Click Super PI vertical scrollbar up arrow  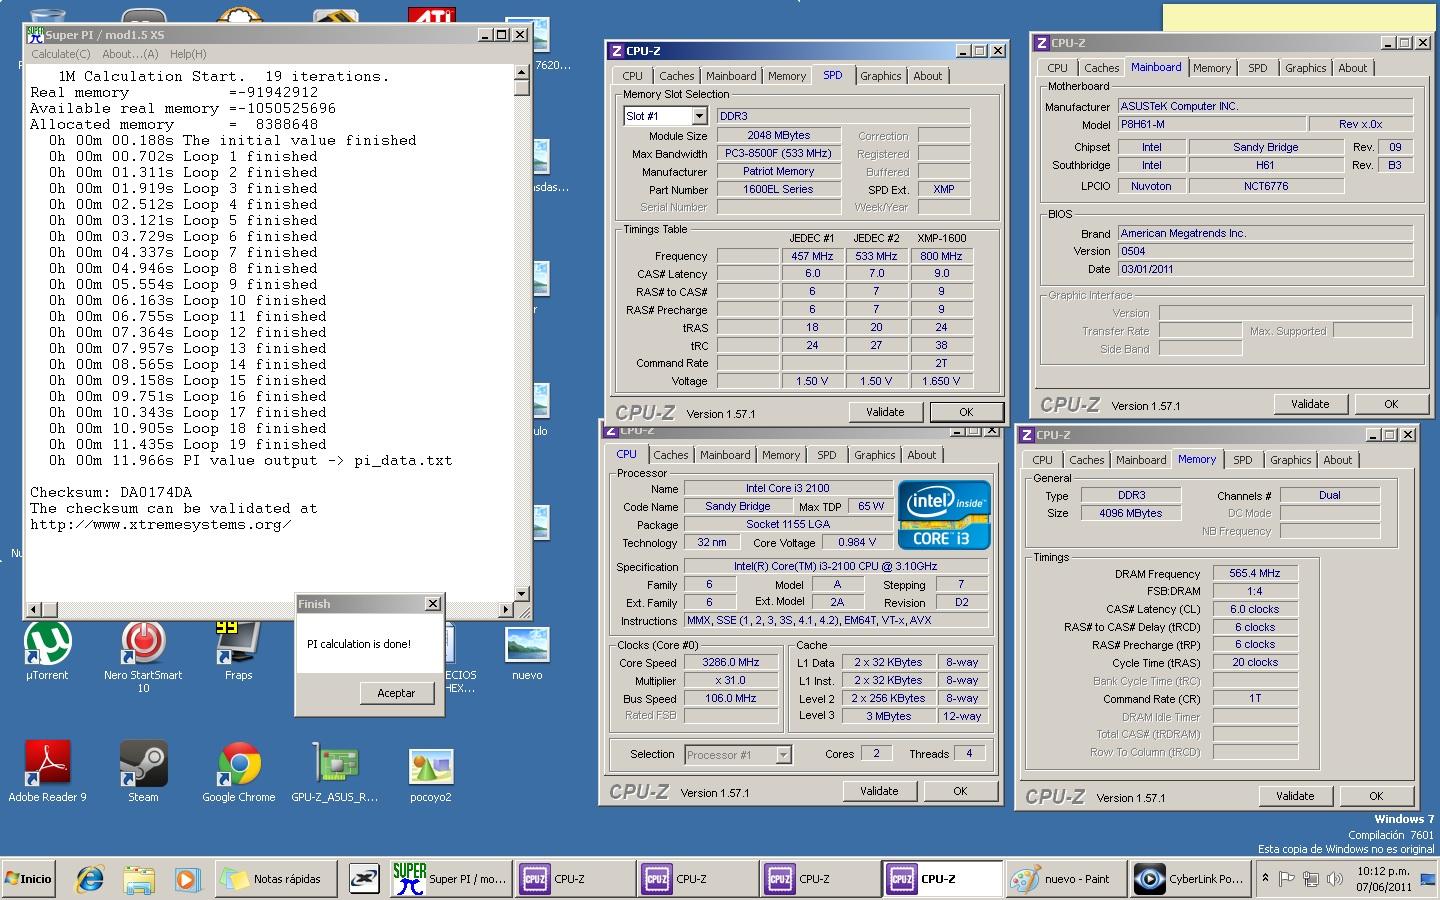tap(521, 72)
